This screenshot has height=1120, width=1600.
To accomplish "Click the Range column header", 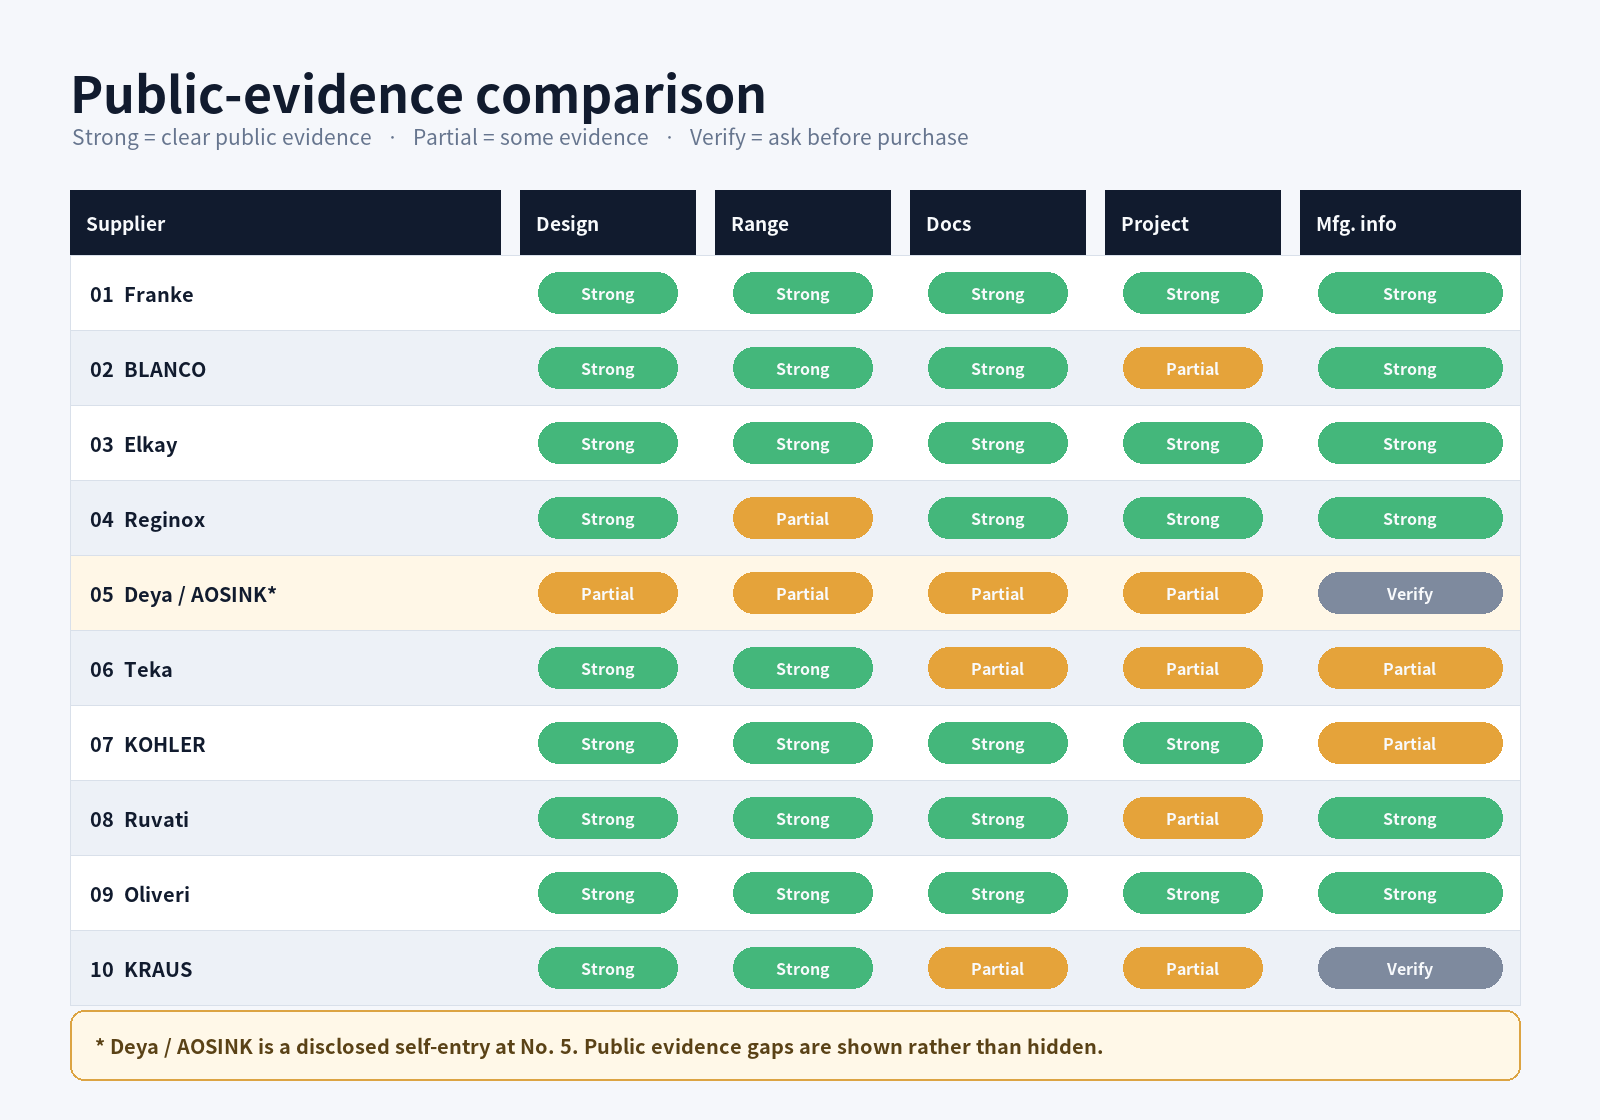I will [803, 223].
